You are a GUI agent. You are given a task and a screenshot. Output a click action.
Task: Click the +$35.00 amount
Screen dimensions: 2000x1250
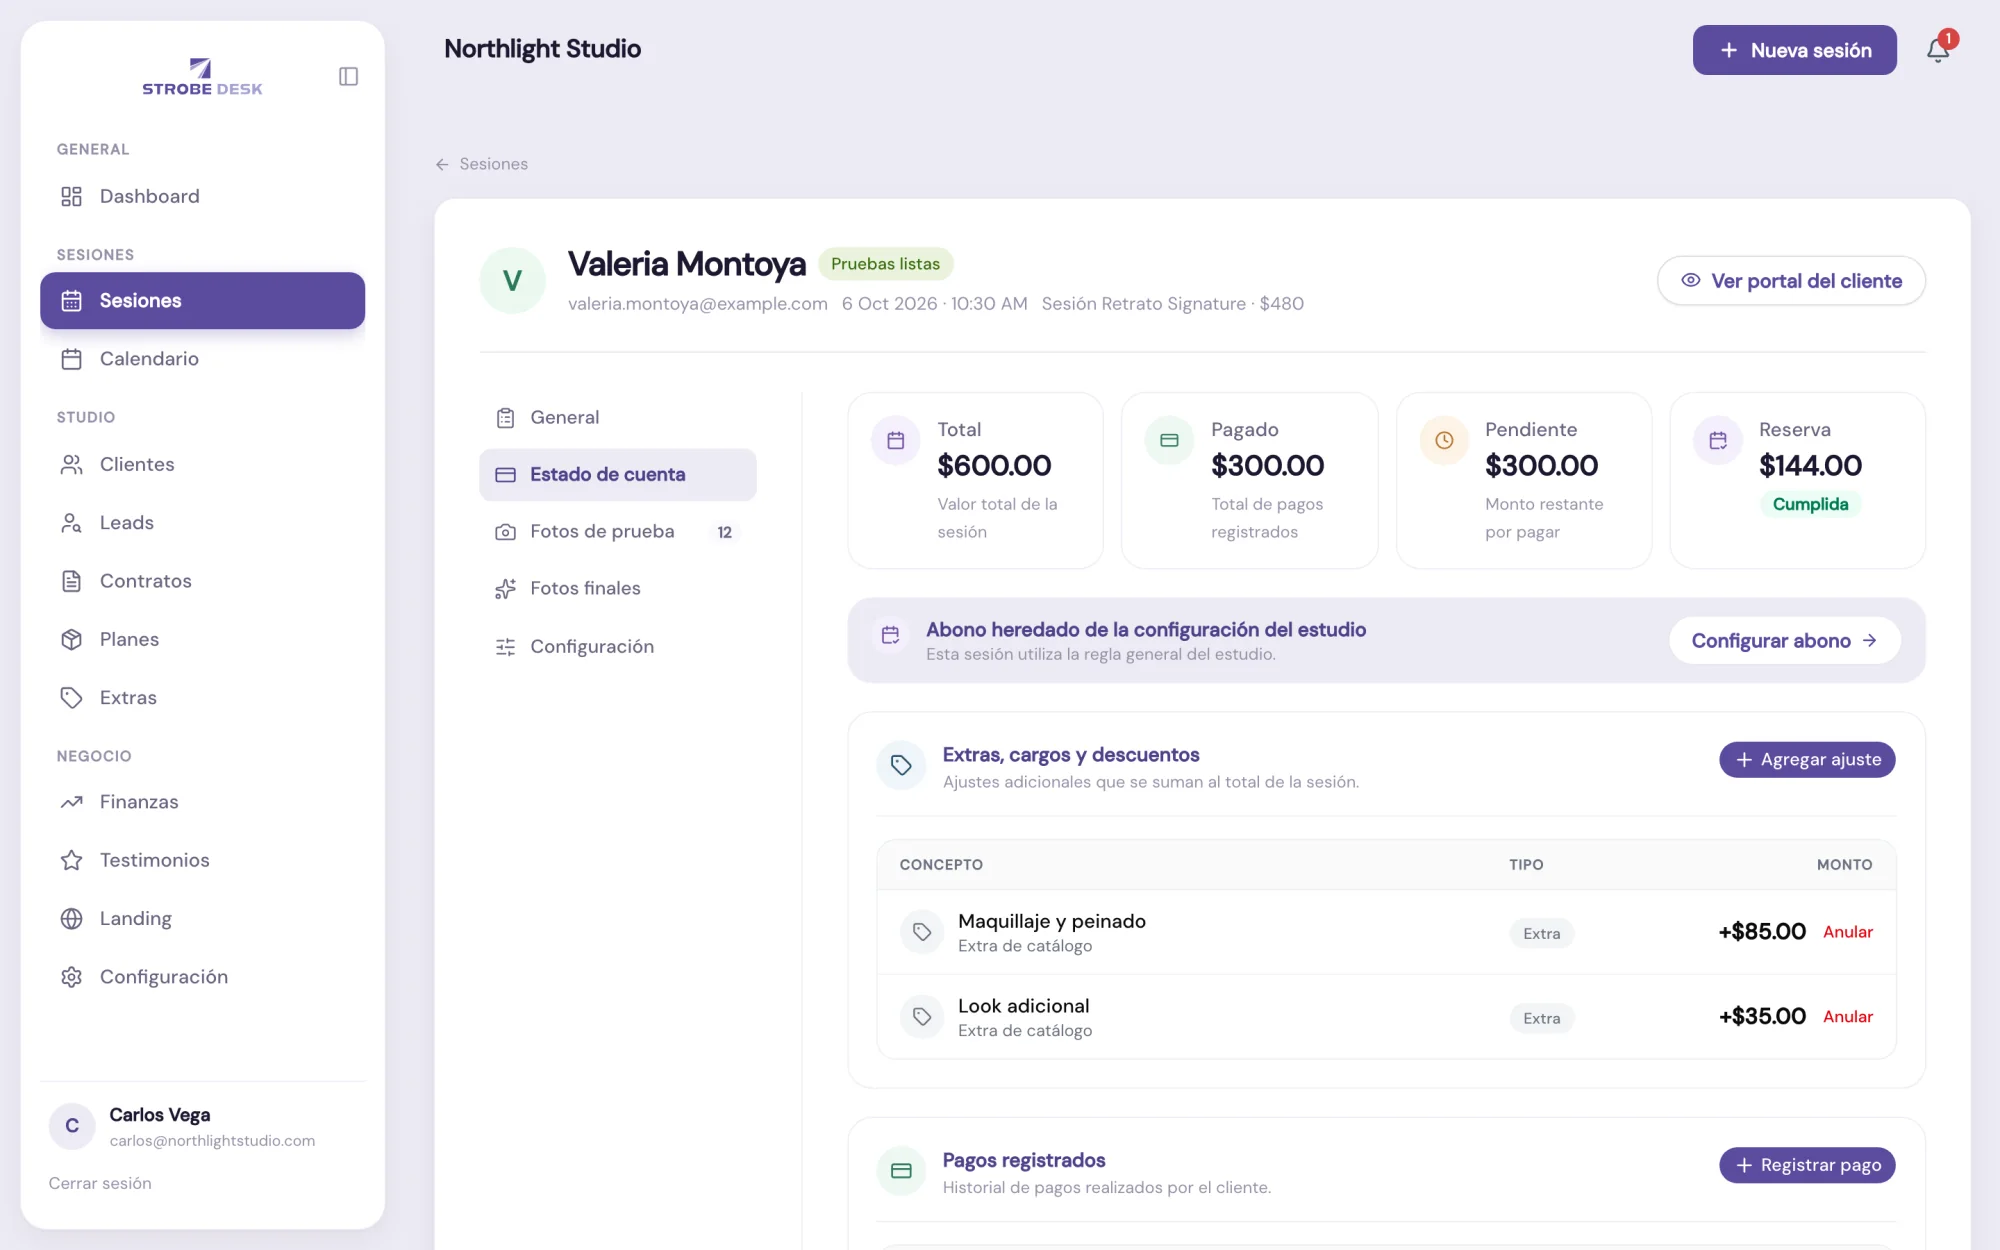point(1762,1017)
